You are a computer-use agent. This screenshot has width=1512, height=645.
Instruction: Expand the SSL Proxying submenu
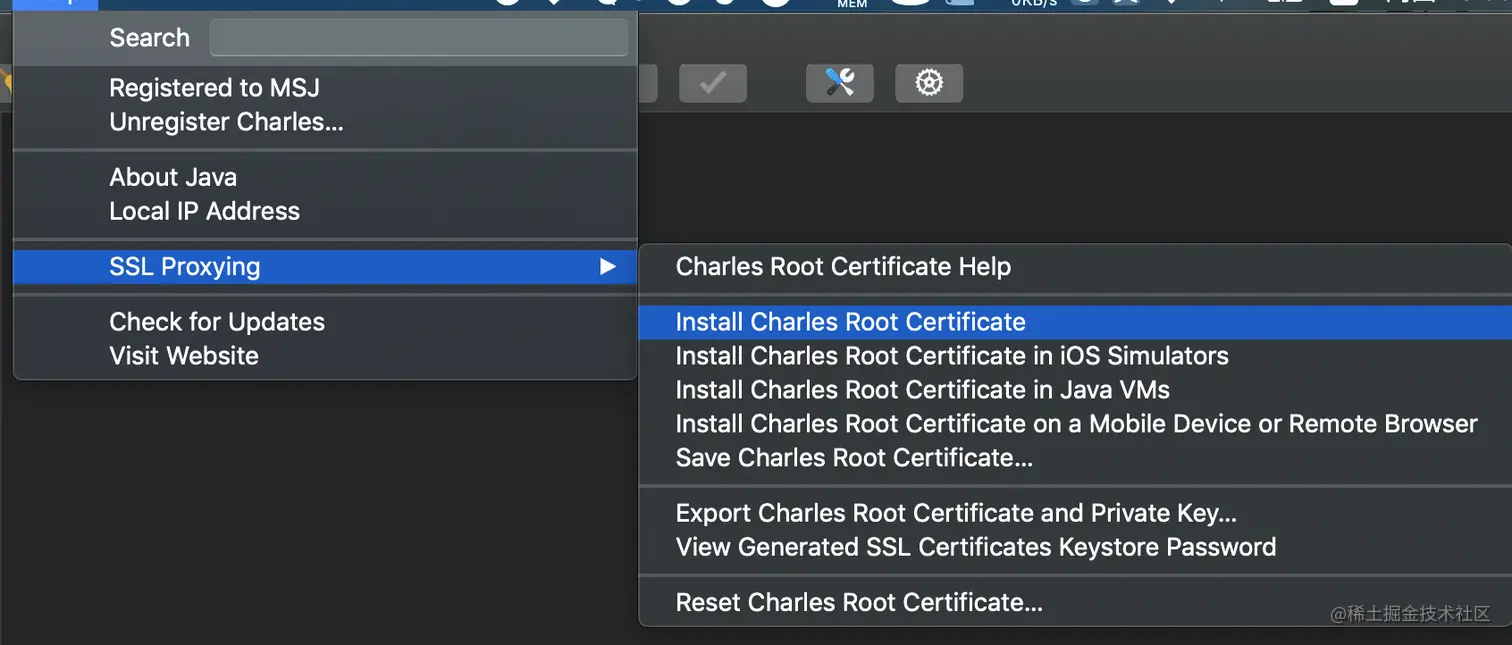325,267
